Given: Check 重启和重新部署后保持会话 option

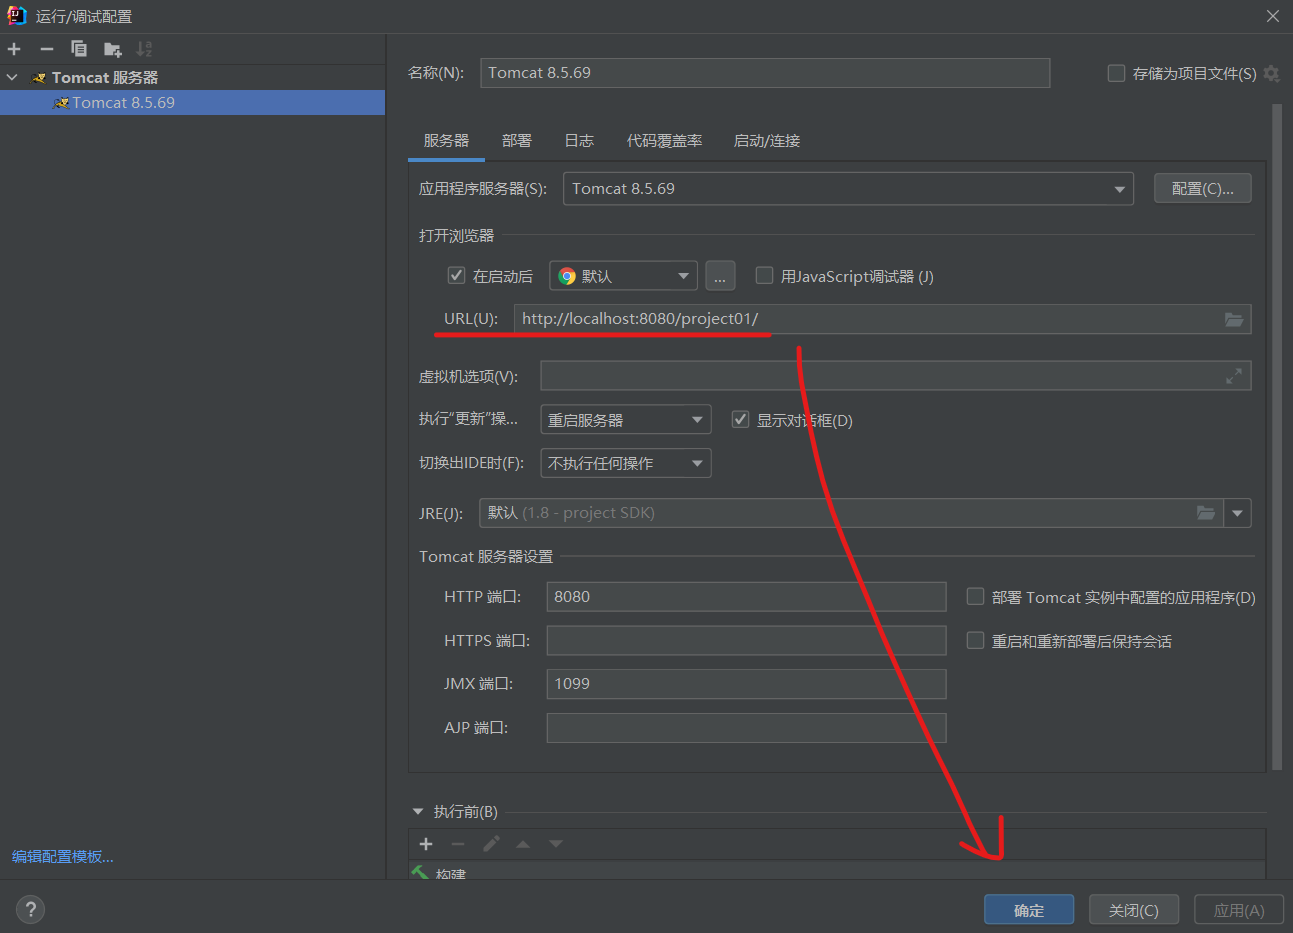Looking at the screenshot, I should [x=975, y=640].
